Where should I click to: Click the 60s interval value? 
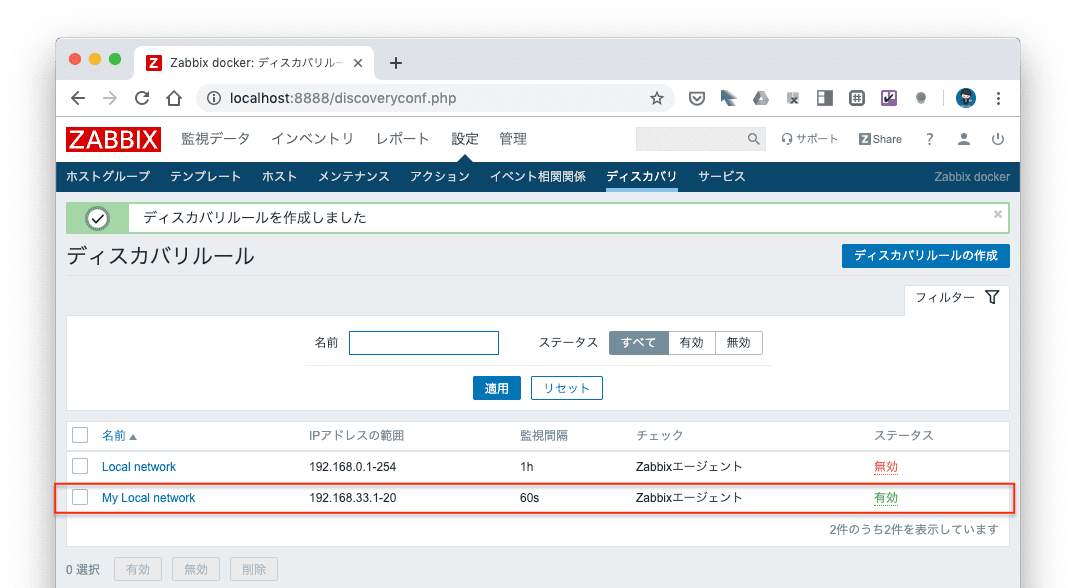pos(529,497)
